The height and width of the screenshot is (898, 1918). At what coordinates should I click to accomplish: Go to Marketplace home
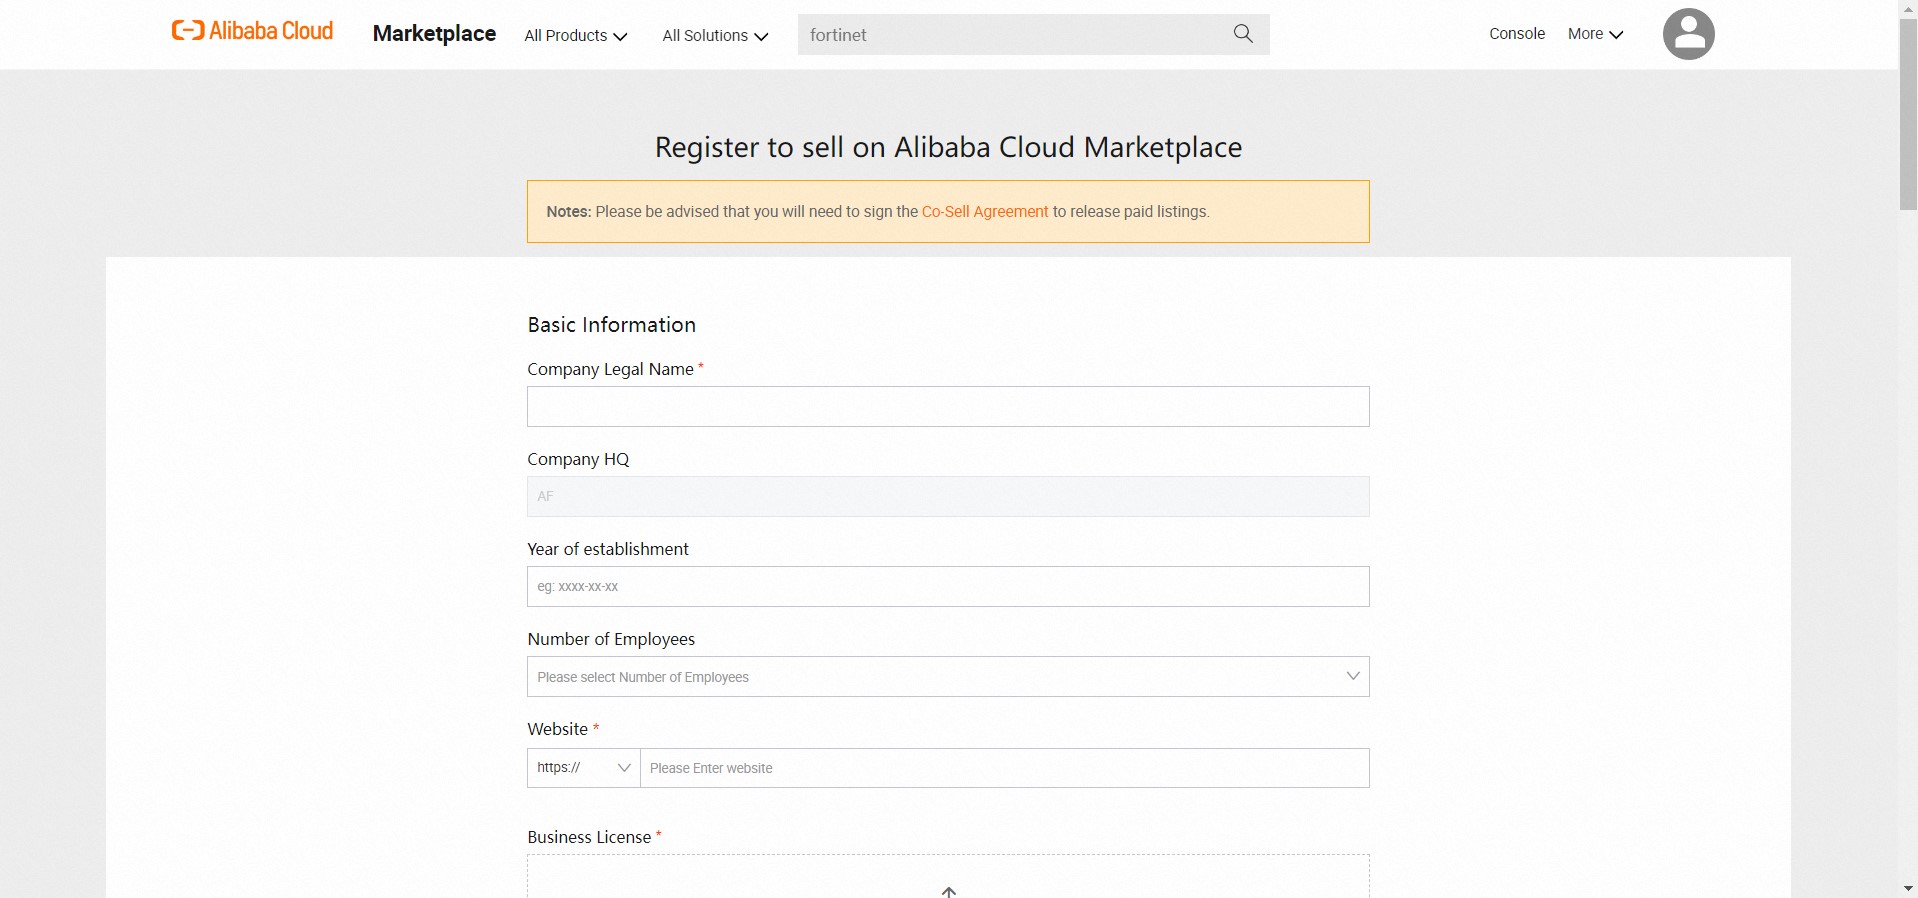point(434,34)
